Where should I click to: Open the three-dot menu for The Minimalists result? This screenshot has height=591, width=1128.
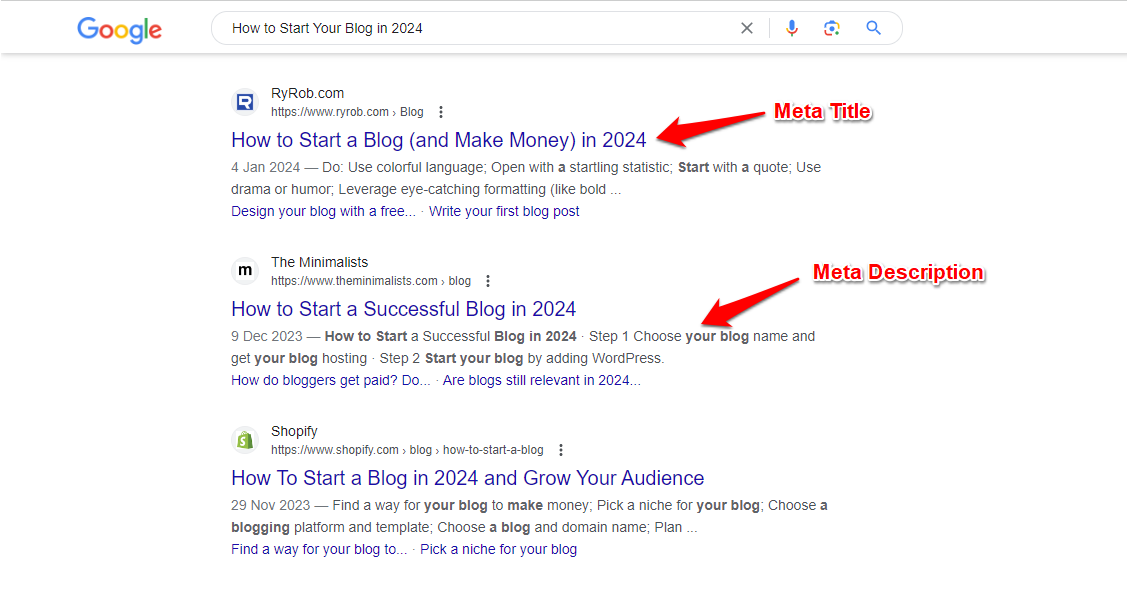point(488,281)
